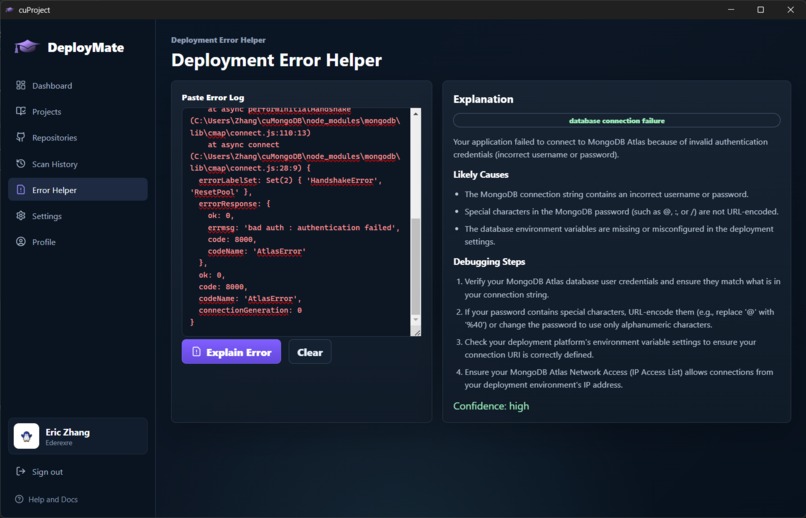Click the textarea resize handle corner

416,332
